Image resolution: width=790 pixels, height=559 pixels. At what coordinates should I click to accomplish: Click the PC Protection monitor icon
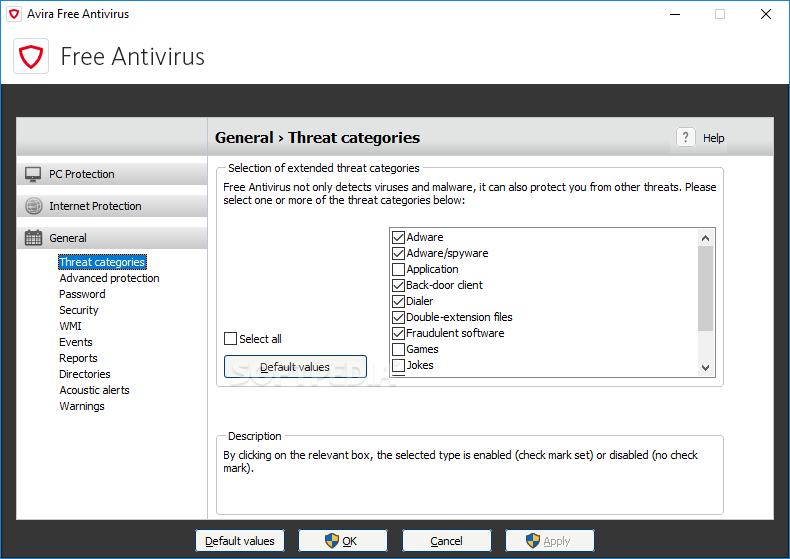[33, 174]
